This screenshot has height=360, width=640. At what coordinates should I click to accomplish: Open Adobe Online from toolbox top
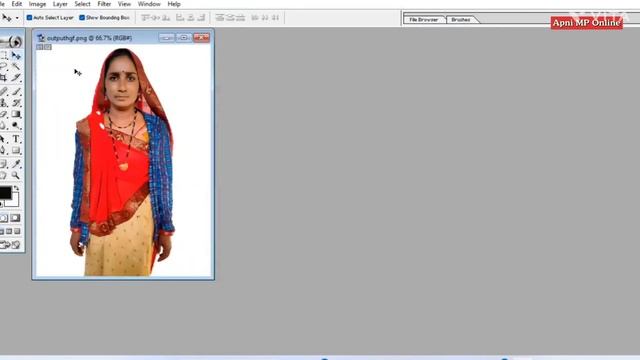[x=11, y=41]
